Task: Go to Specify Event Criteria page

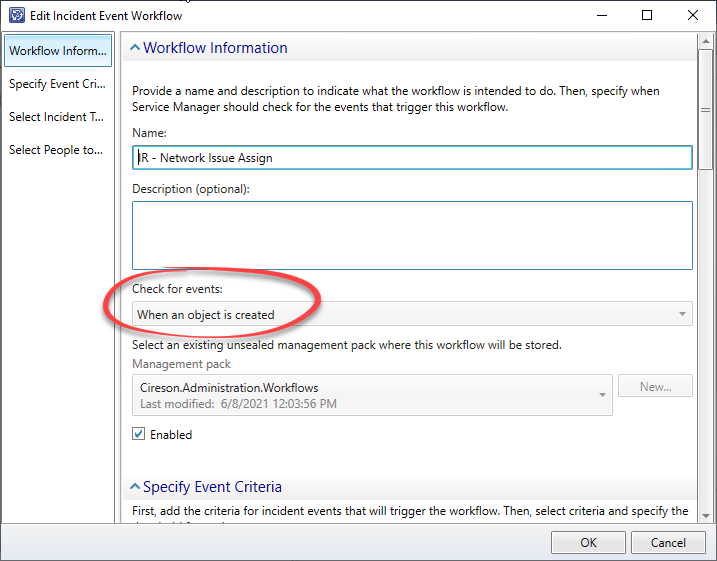Action: point(57,84)
